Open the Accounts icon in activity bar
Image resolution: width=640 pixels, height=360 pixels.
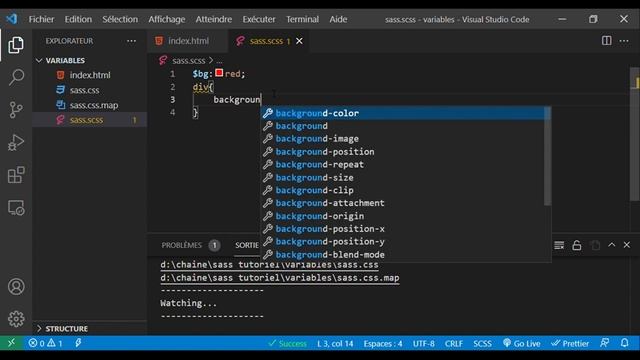point(16,287)
